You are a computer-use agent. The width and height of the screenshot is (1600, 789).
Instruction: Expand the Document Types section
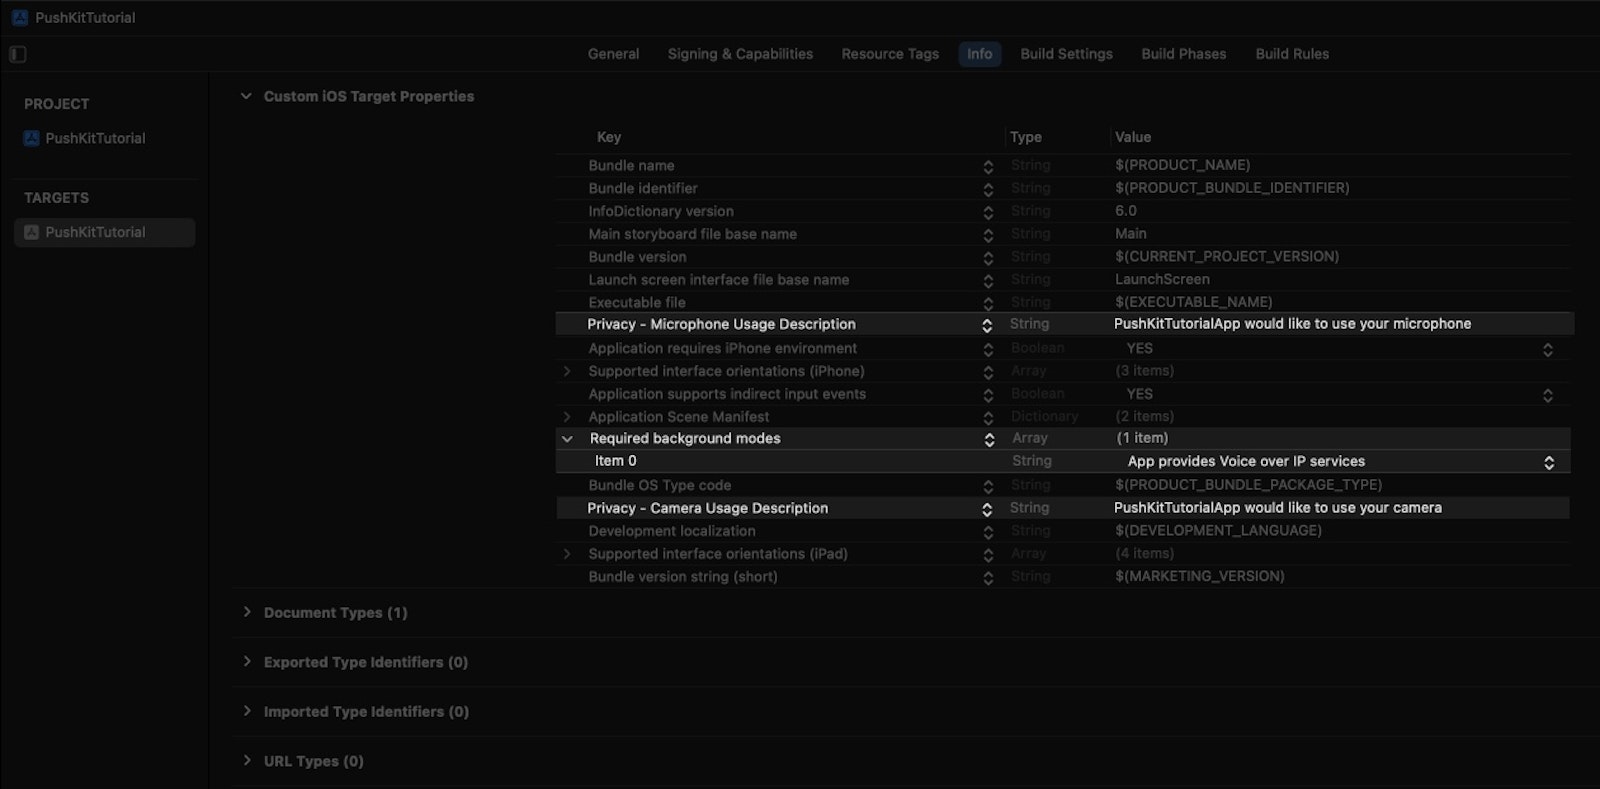(x=247, y=612)
